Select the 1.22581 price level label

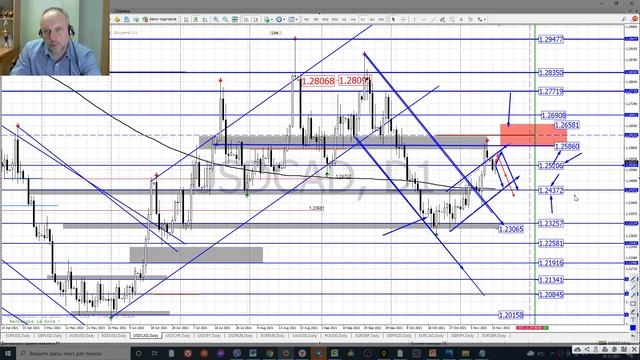tap(551, 243)
